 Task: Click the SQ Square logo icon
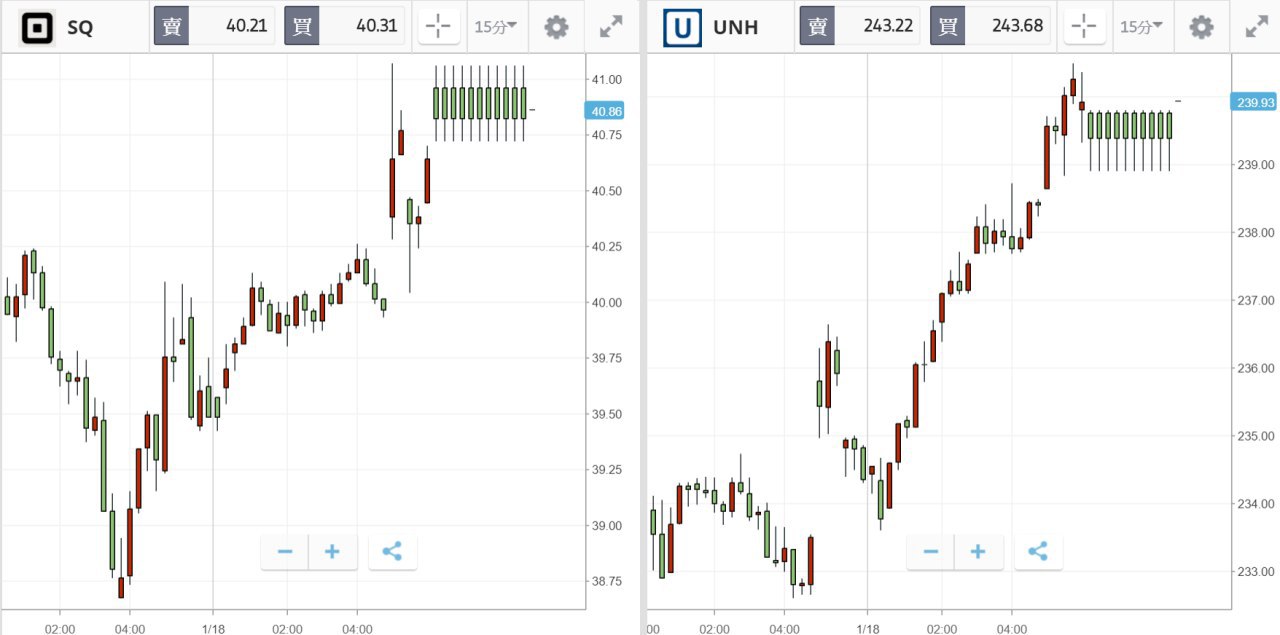pyautogui.click(x=38, y=27)
